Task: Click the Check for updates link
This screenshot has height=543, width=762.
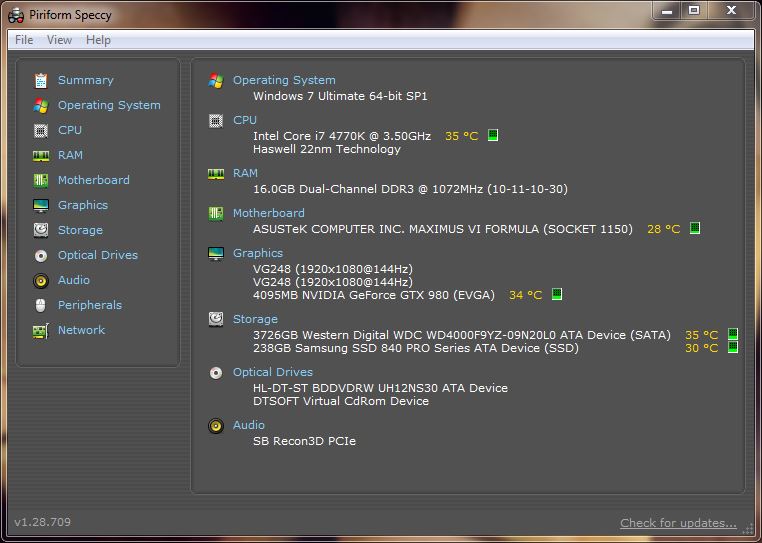Action: (x=678, y=523)
